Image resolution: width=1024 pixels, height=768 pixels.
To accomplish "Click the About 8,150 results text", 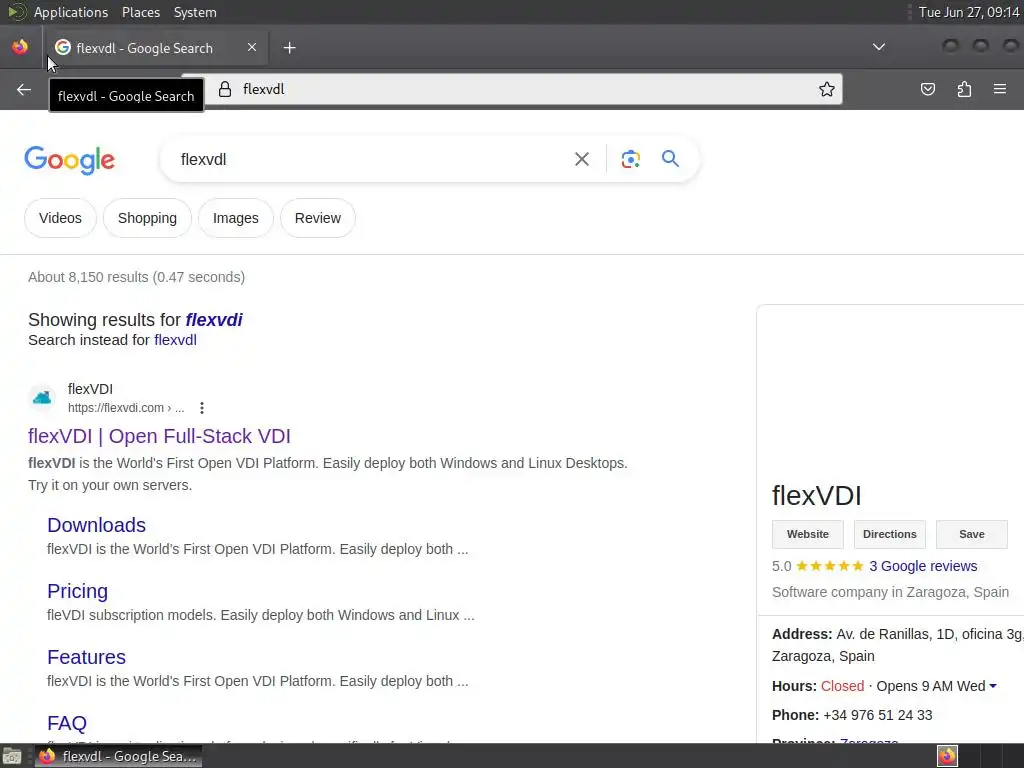I will [x=136, y=277].
